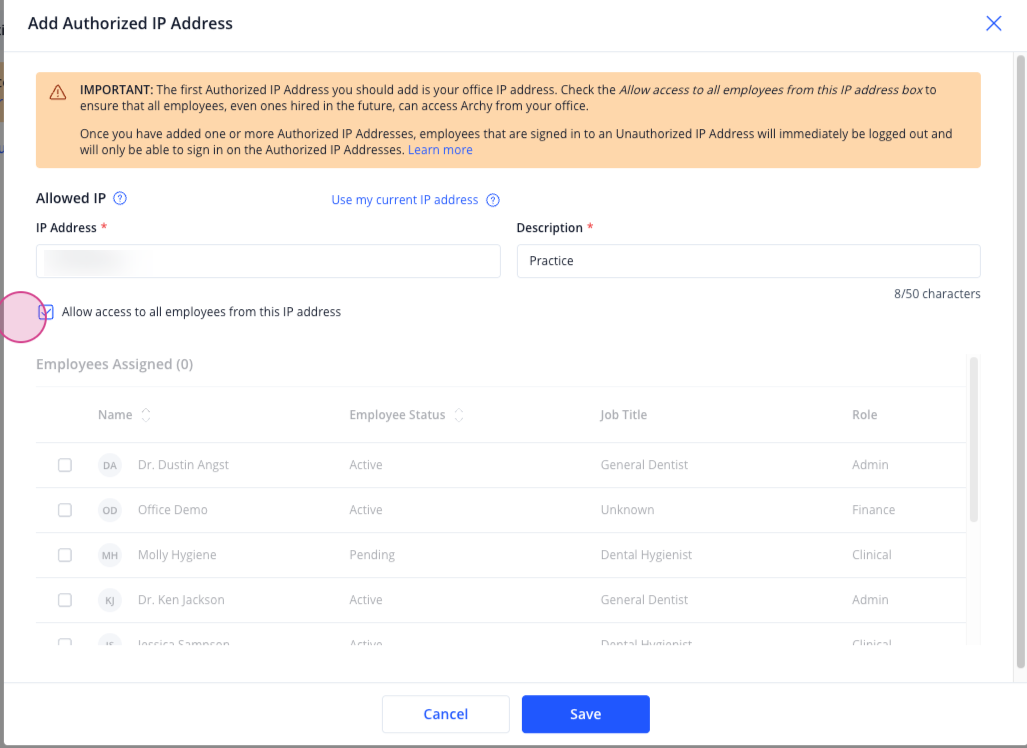Click the Role column header

tap(865, 415)
